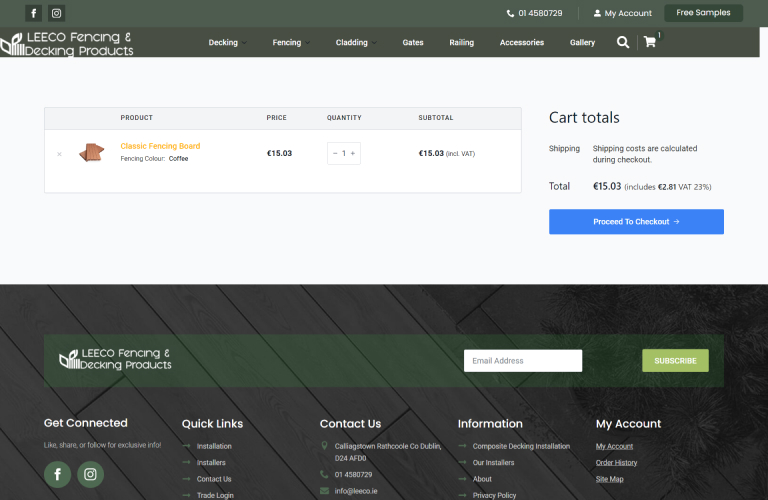Viewport: 768px width, 500px height.
Task: Open About information link
Action: (x=482, y=479)
